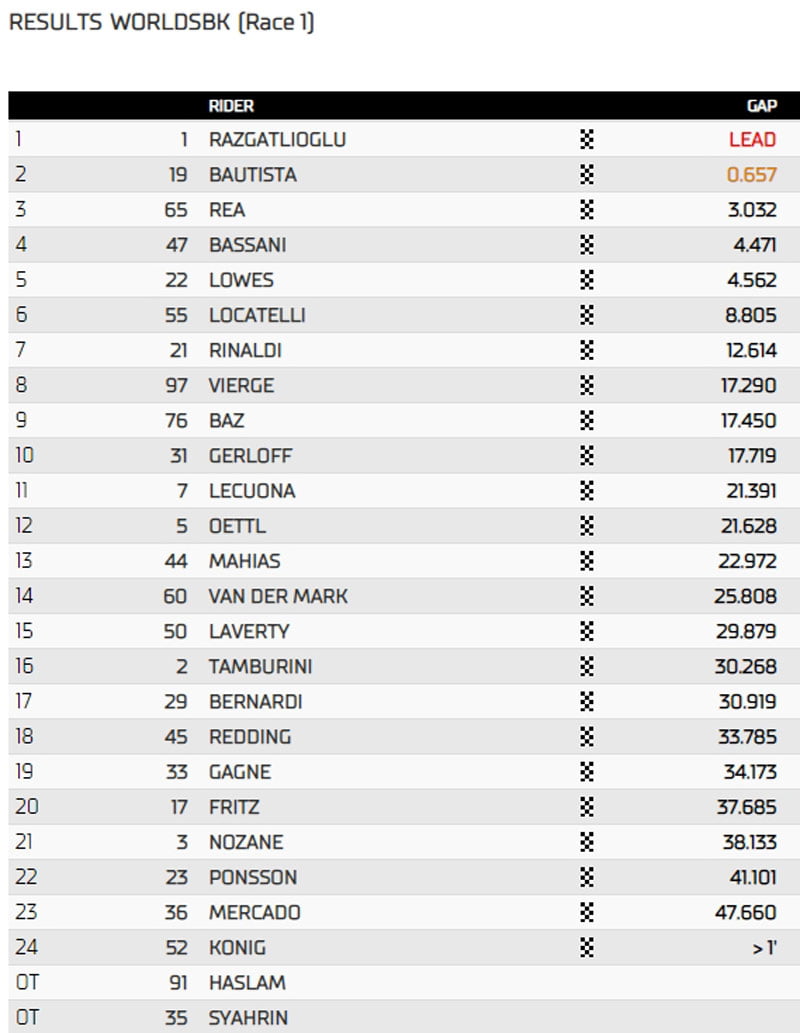Image resolution: width=800 pixels, height=1033 pixels.
Task: Click the GAP column header
Action: tap(761, 106)
